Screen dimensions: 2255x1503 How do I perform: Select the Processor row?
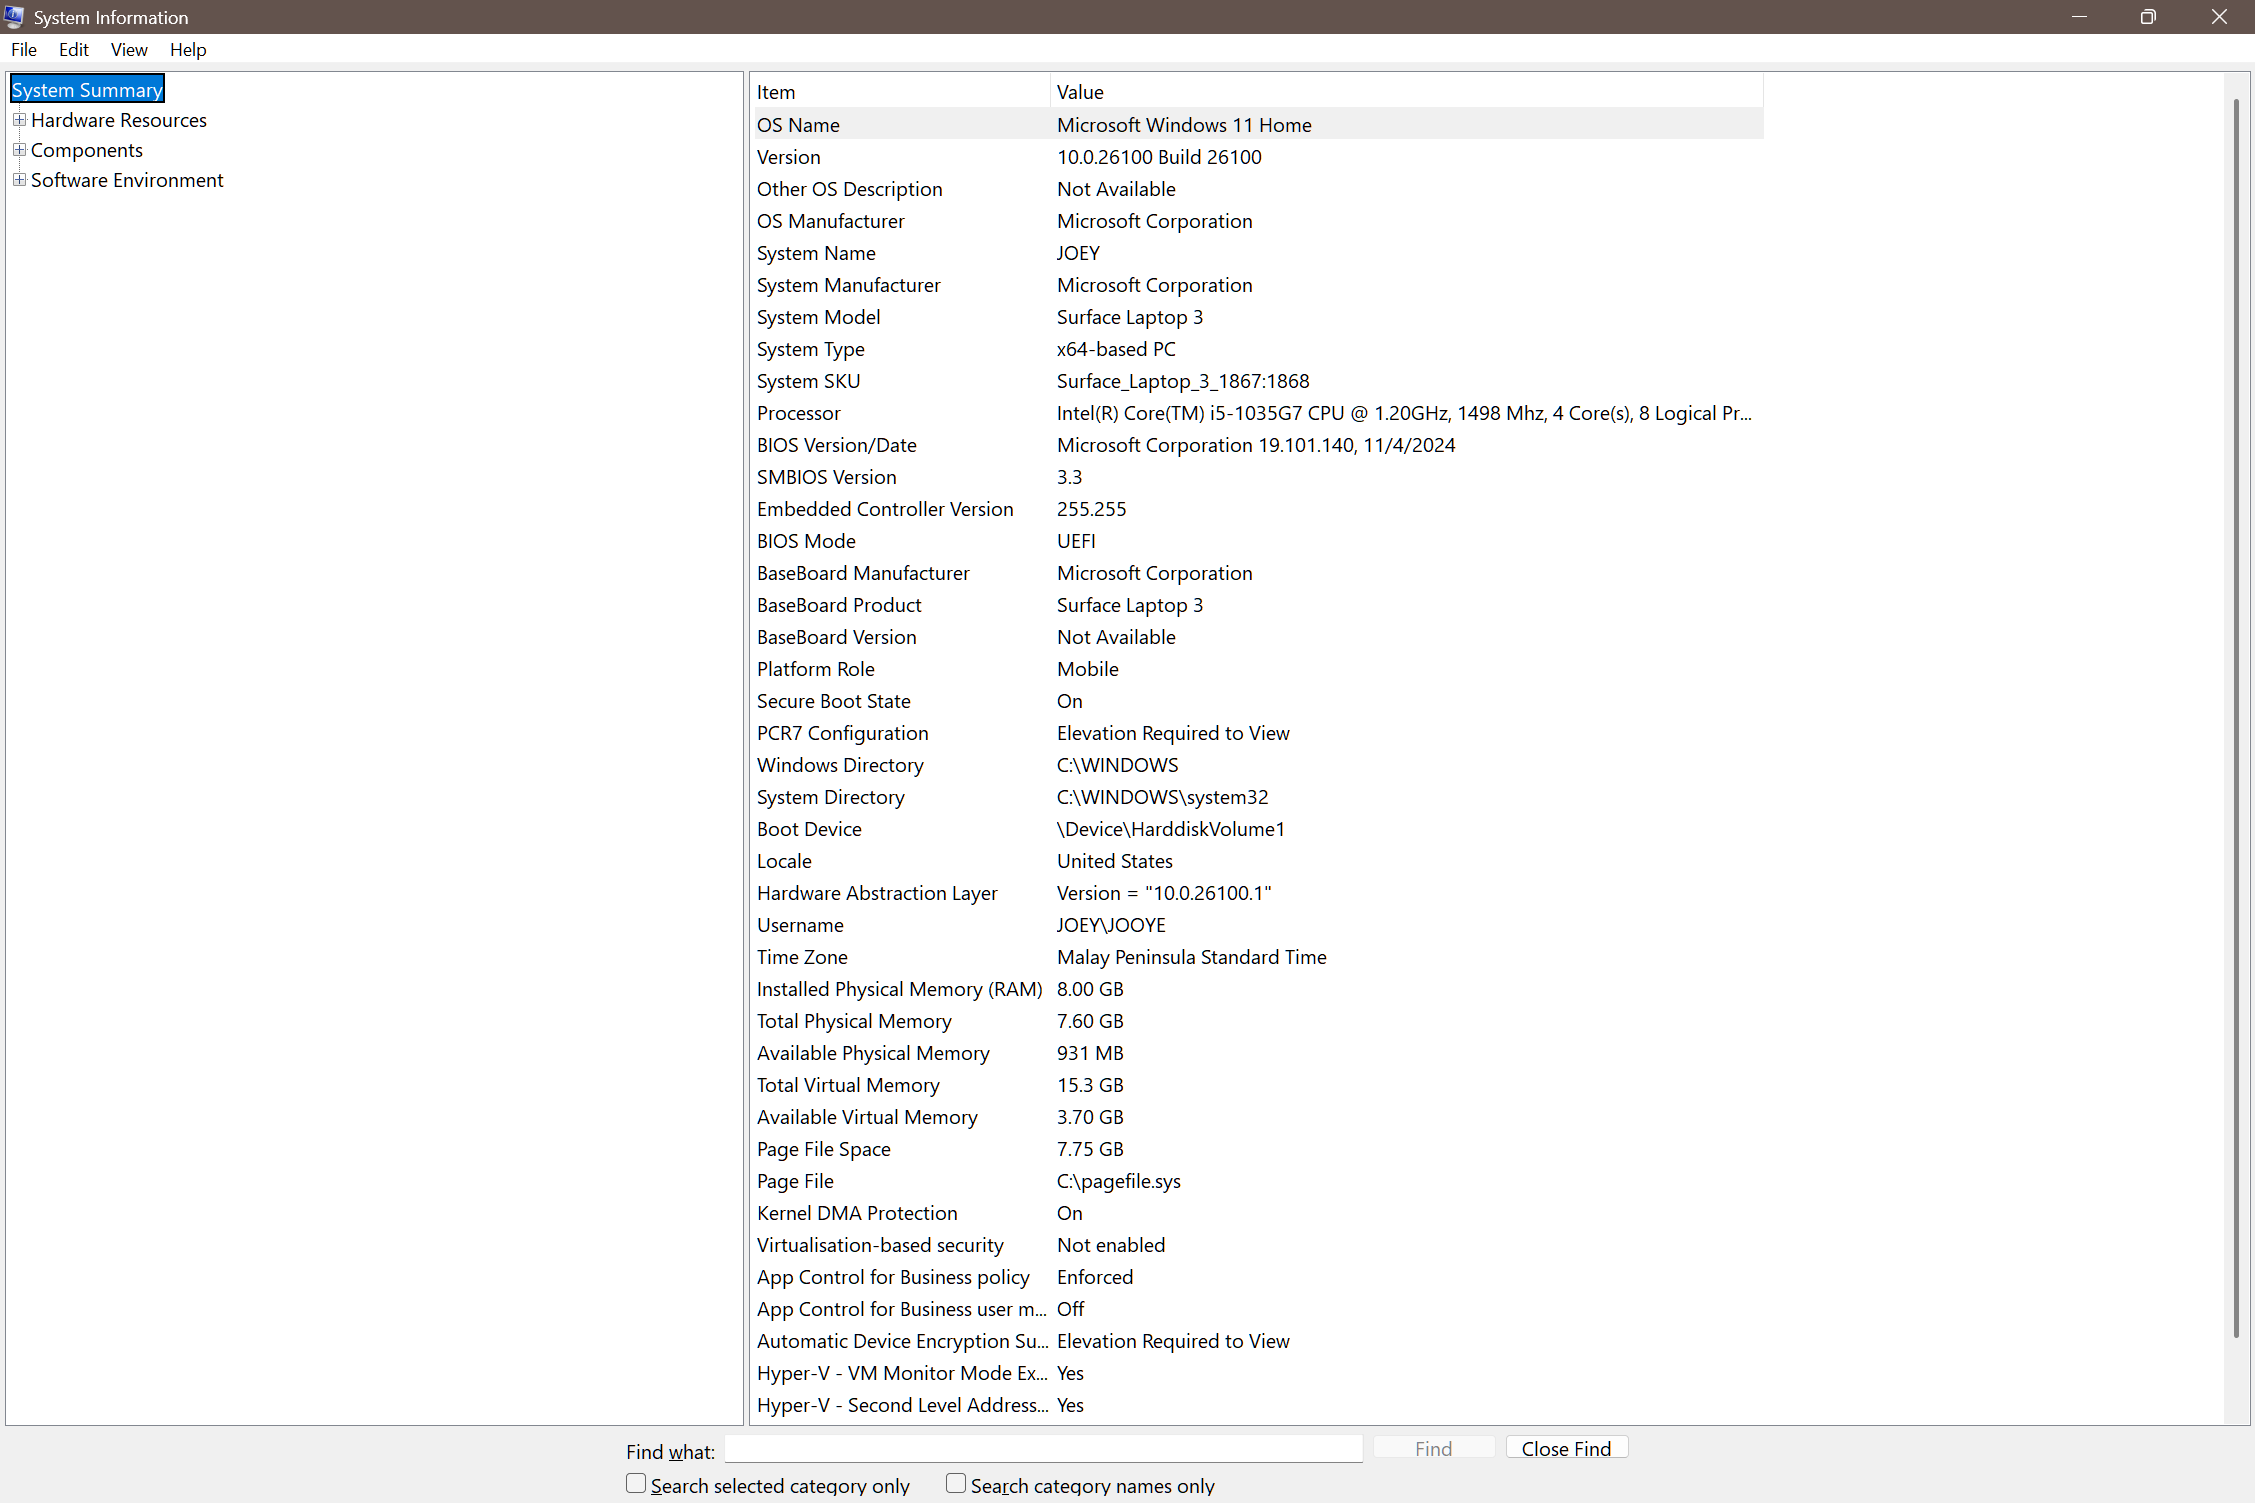[x=1257, y=413]
